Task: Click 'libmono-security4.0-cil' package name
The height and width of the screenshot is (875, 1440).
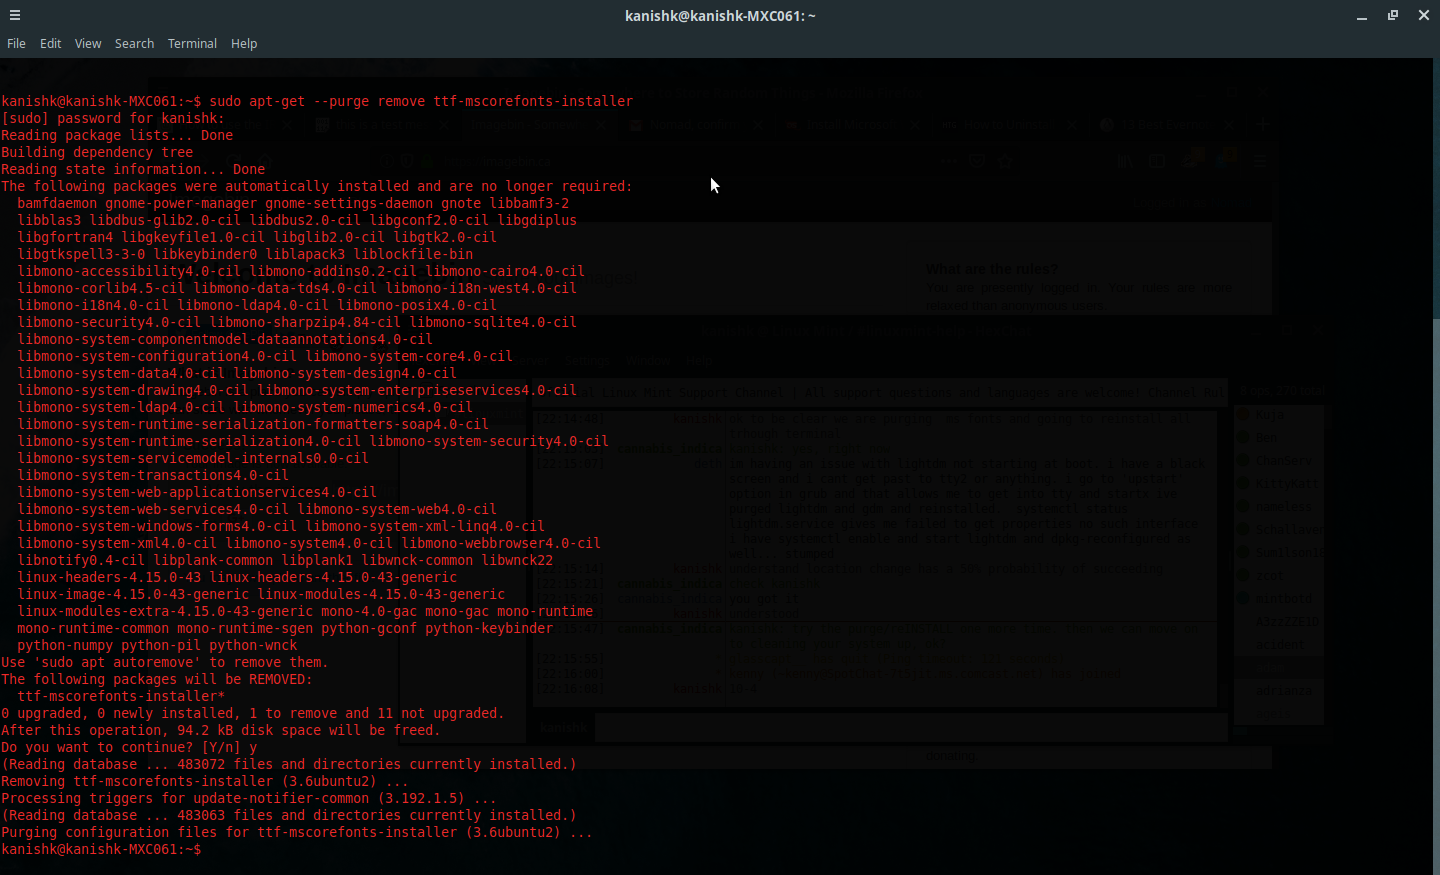Action: pyautogui.click(x=109, y=322)
